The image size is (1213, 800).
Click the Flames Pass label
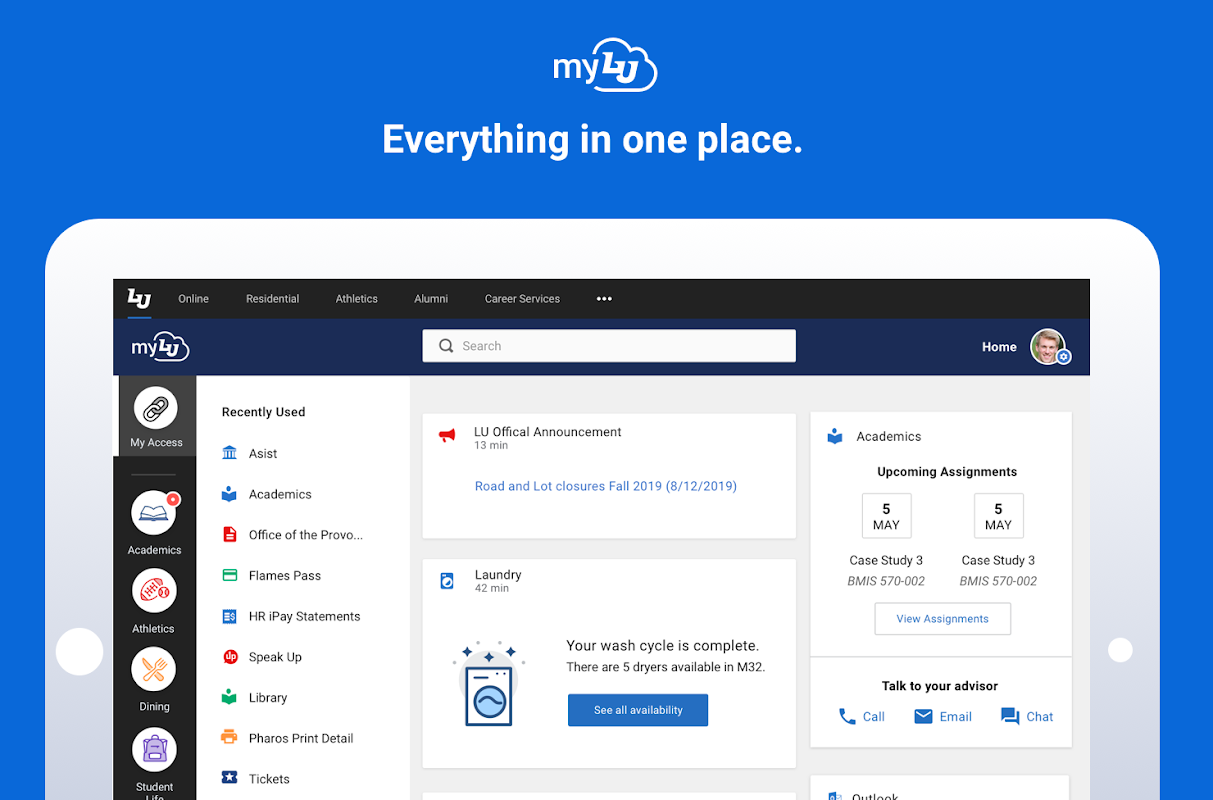click(285, 575)
